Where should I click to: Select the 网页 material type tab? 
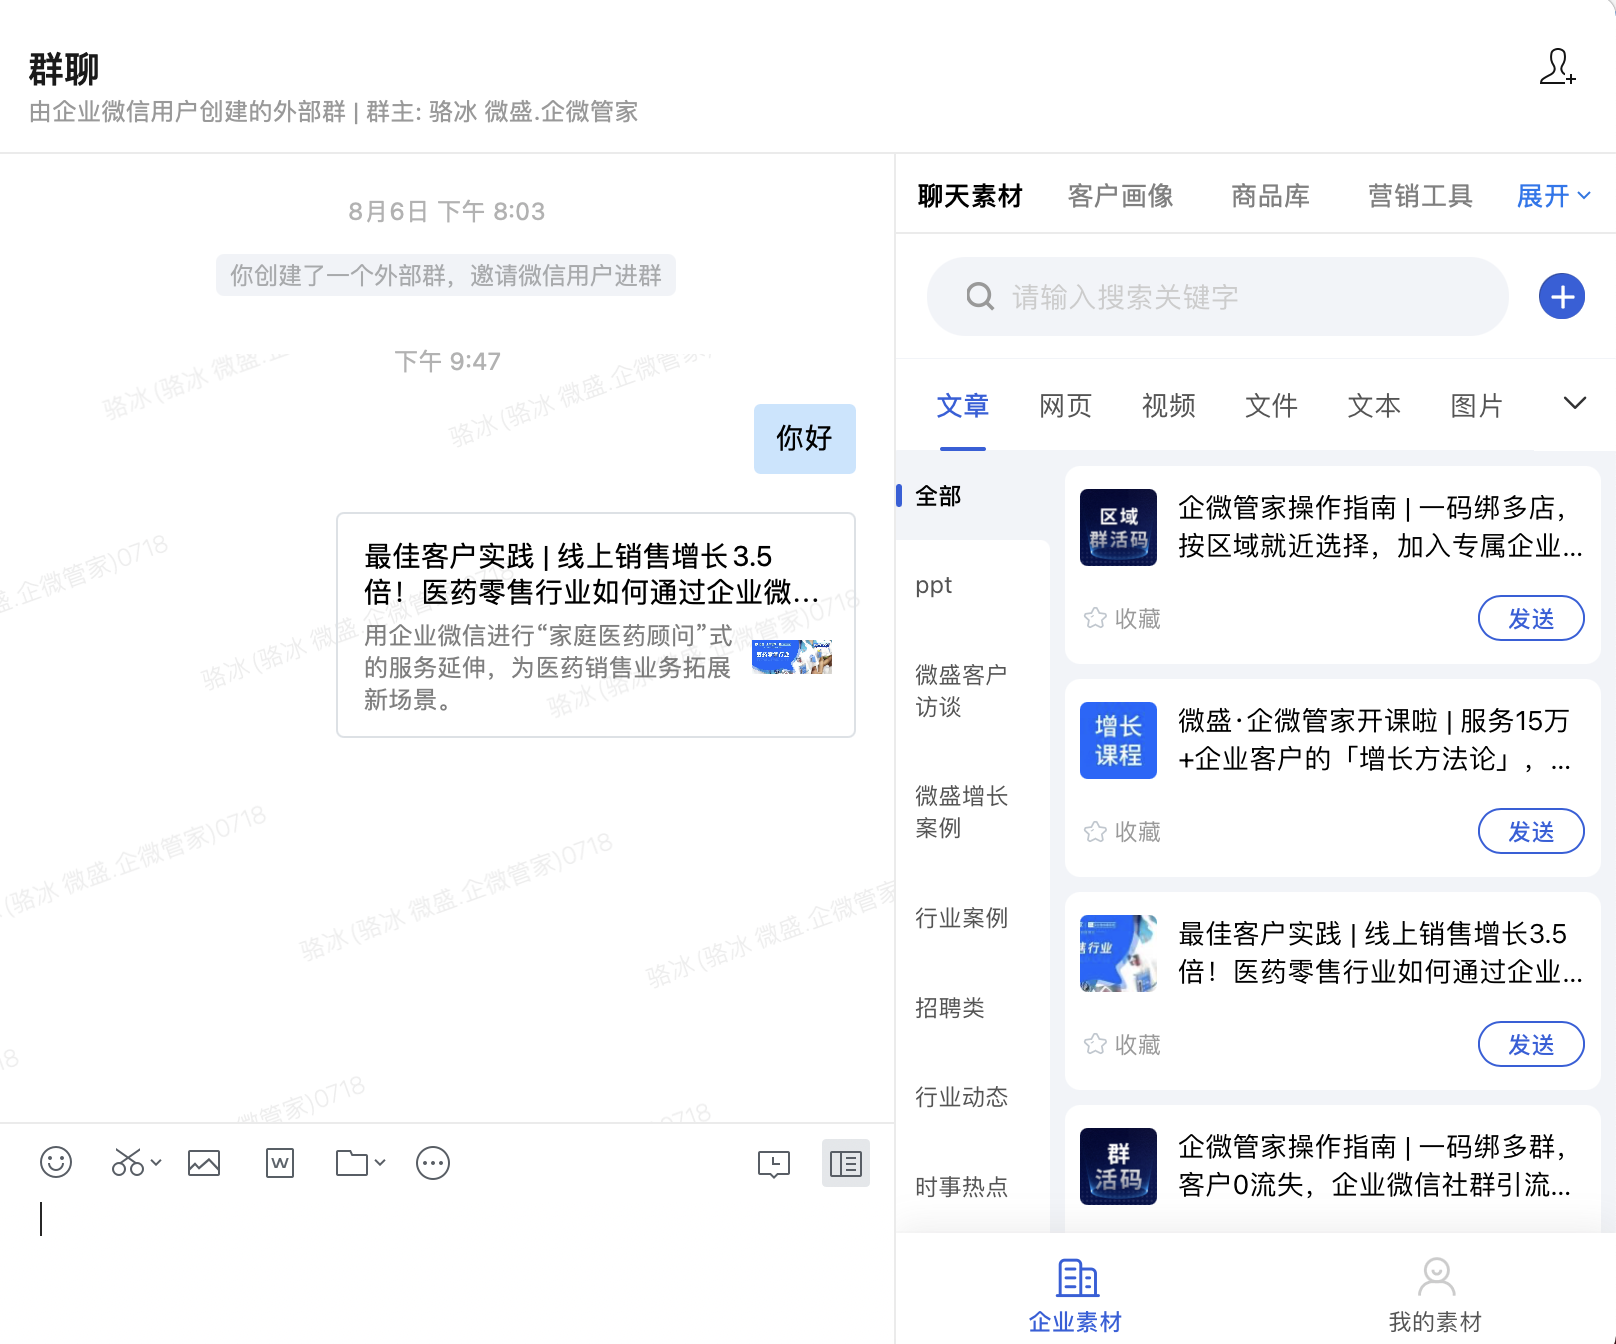(x=1066, y=406)
